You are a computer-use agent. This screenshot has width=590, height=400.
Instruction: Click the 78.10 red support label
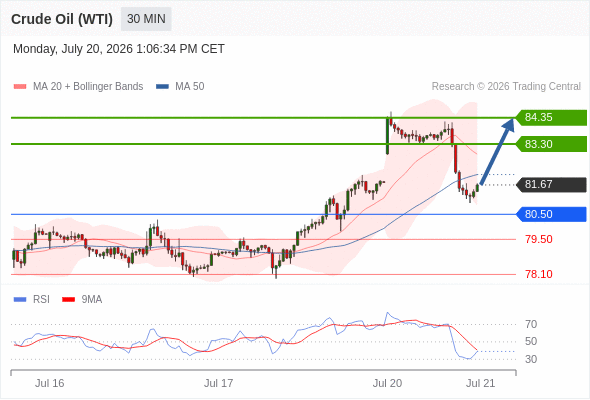coord(539,274)
